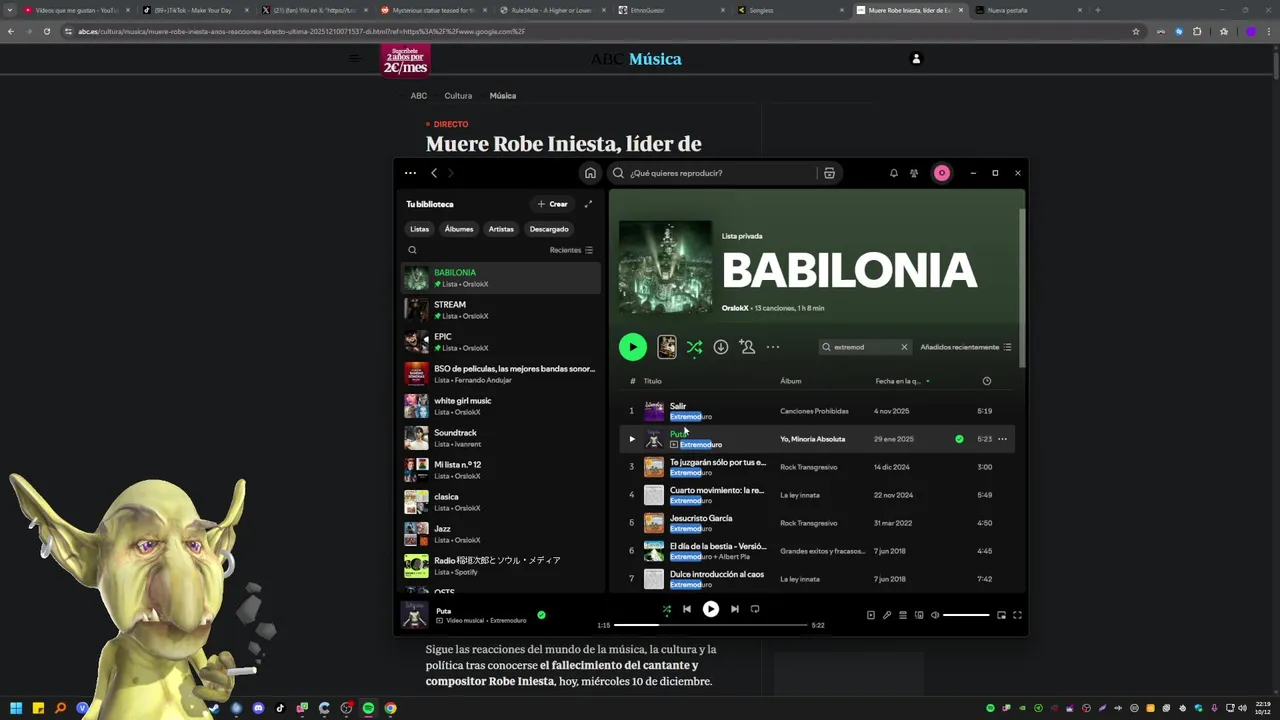
Task: Open Discord from taskbar
Action: point(258,708)
